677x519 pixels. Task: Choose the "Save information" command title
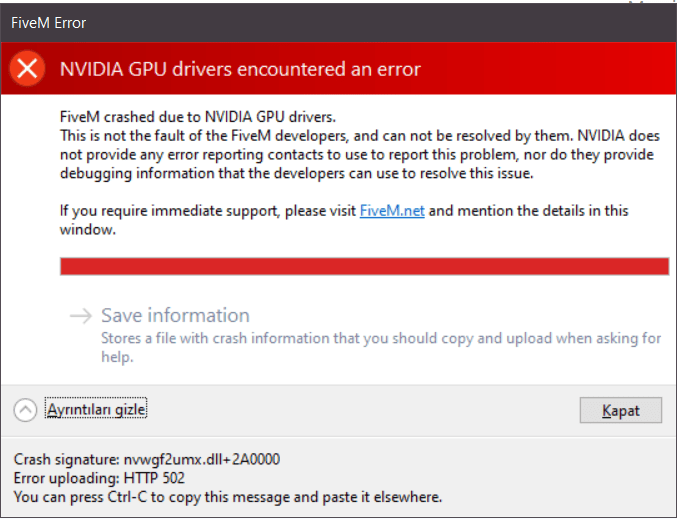175,316
